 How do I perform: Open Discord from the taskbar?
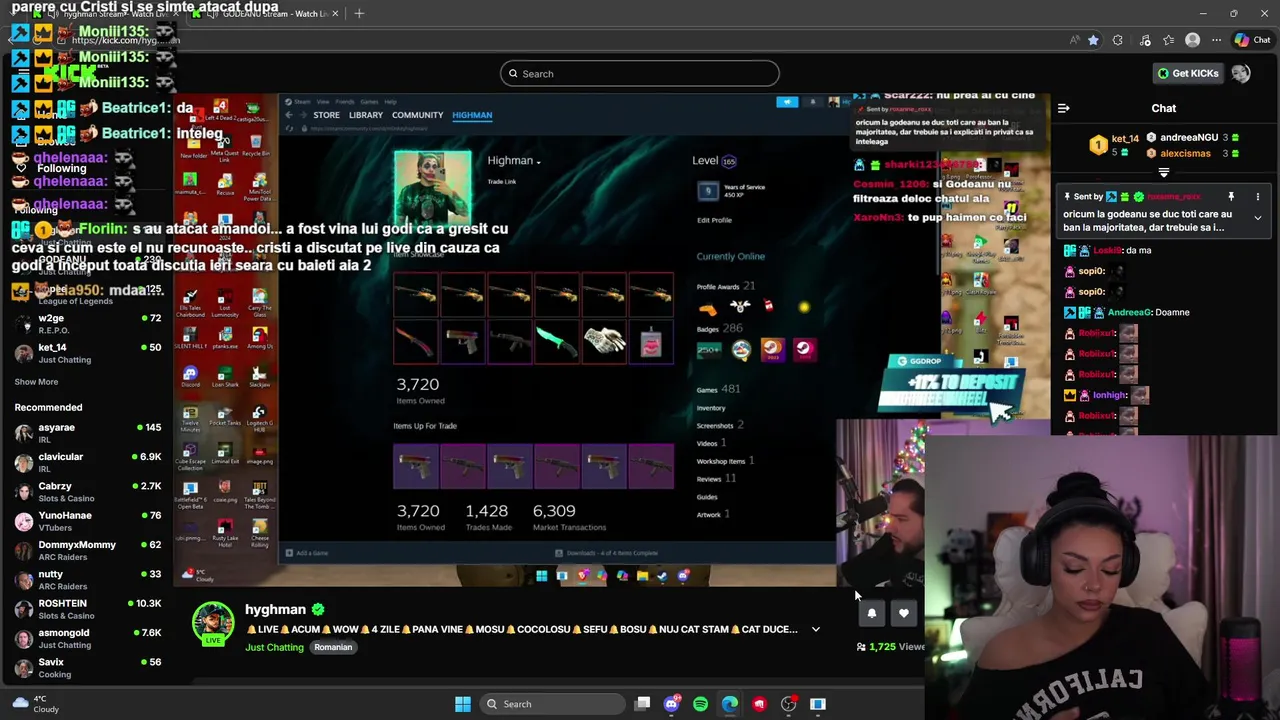(x=671, y=704)
